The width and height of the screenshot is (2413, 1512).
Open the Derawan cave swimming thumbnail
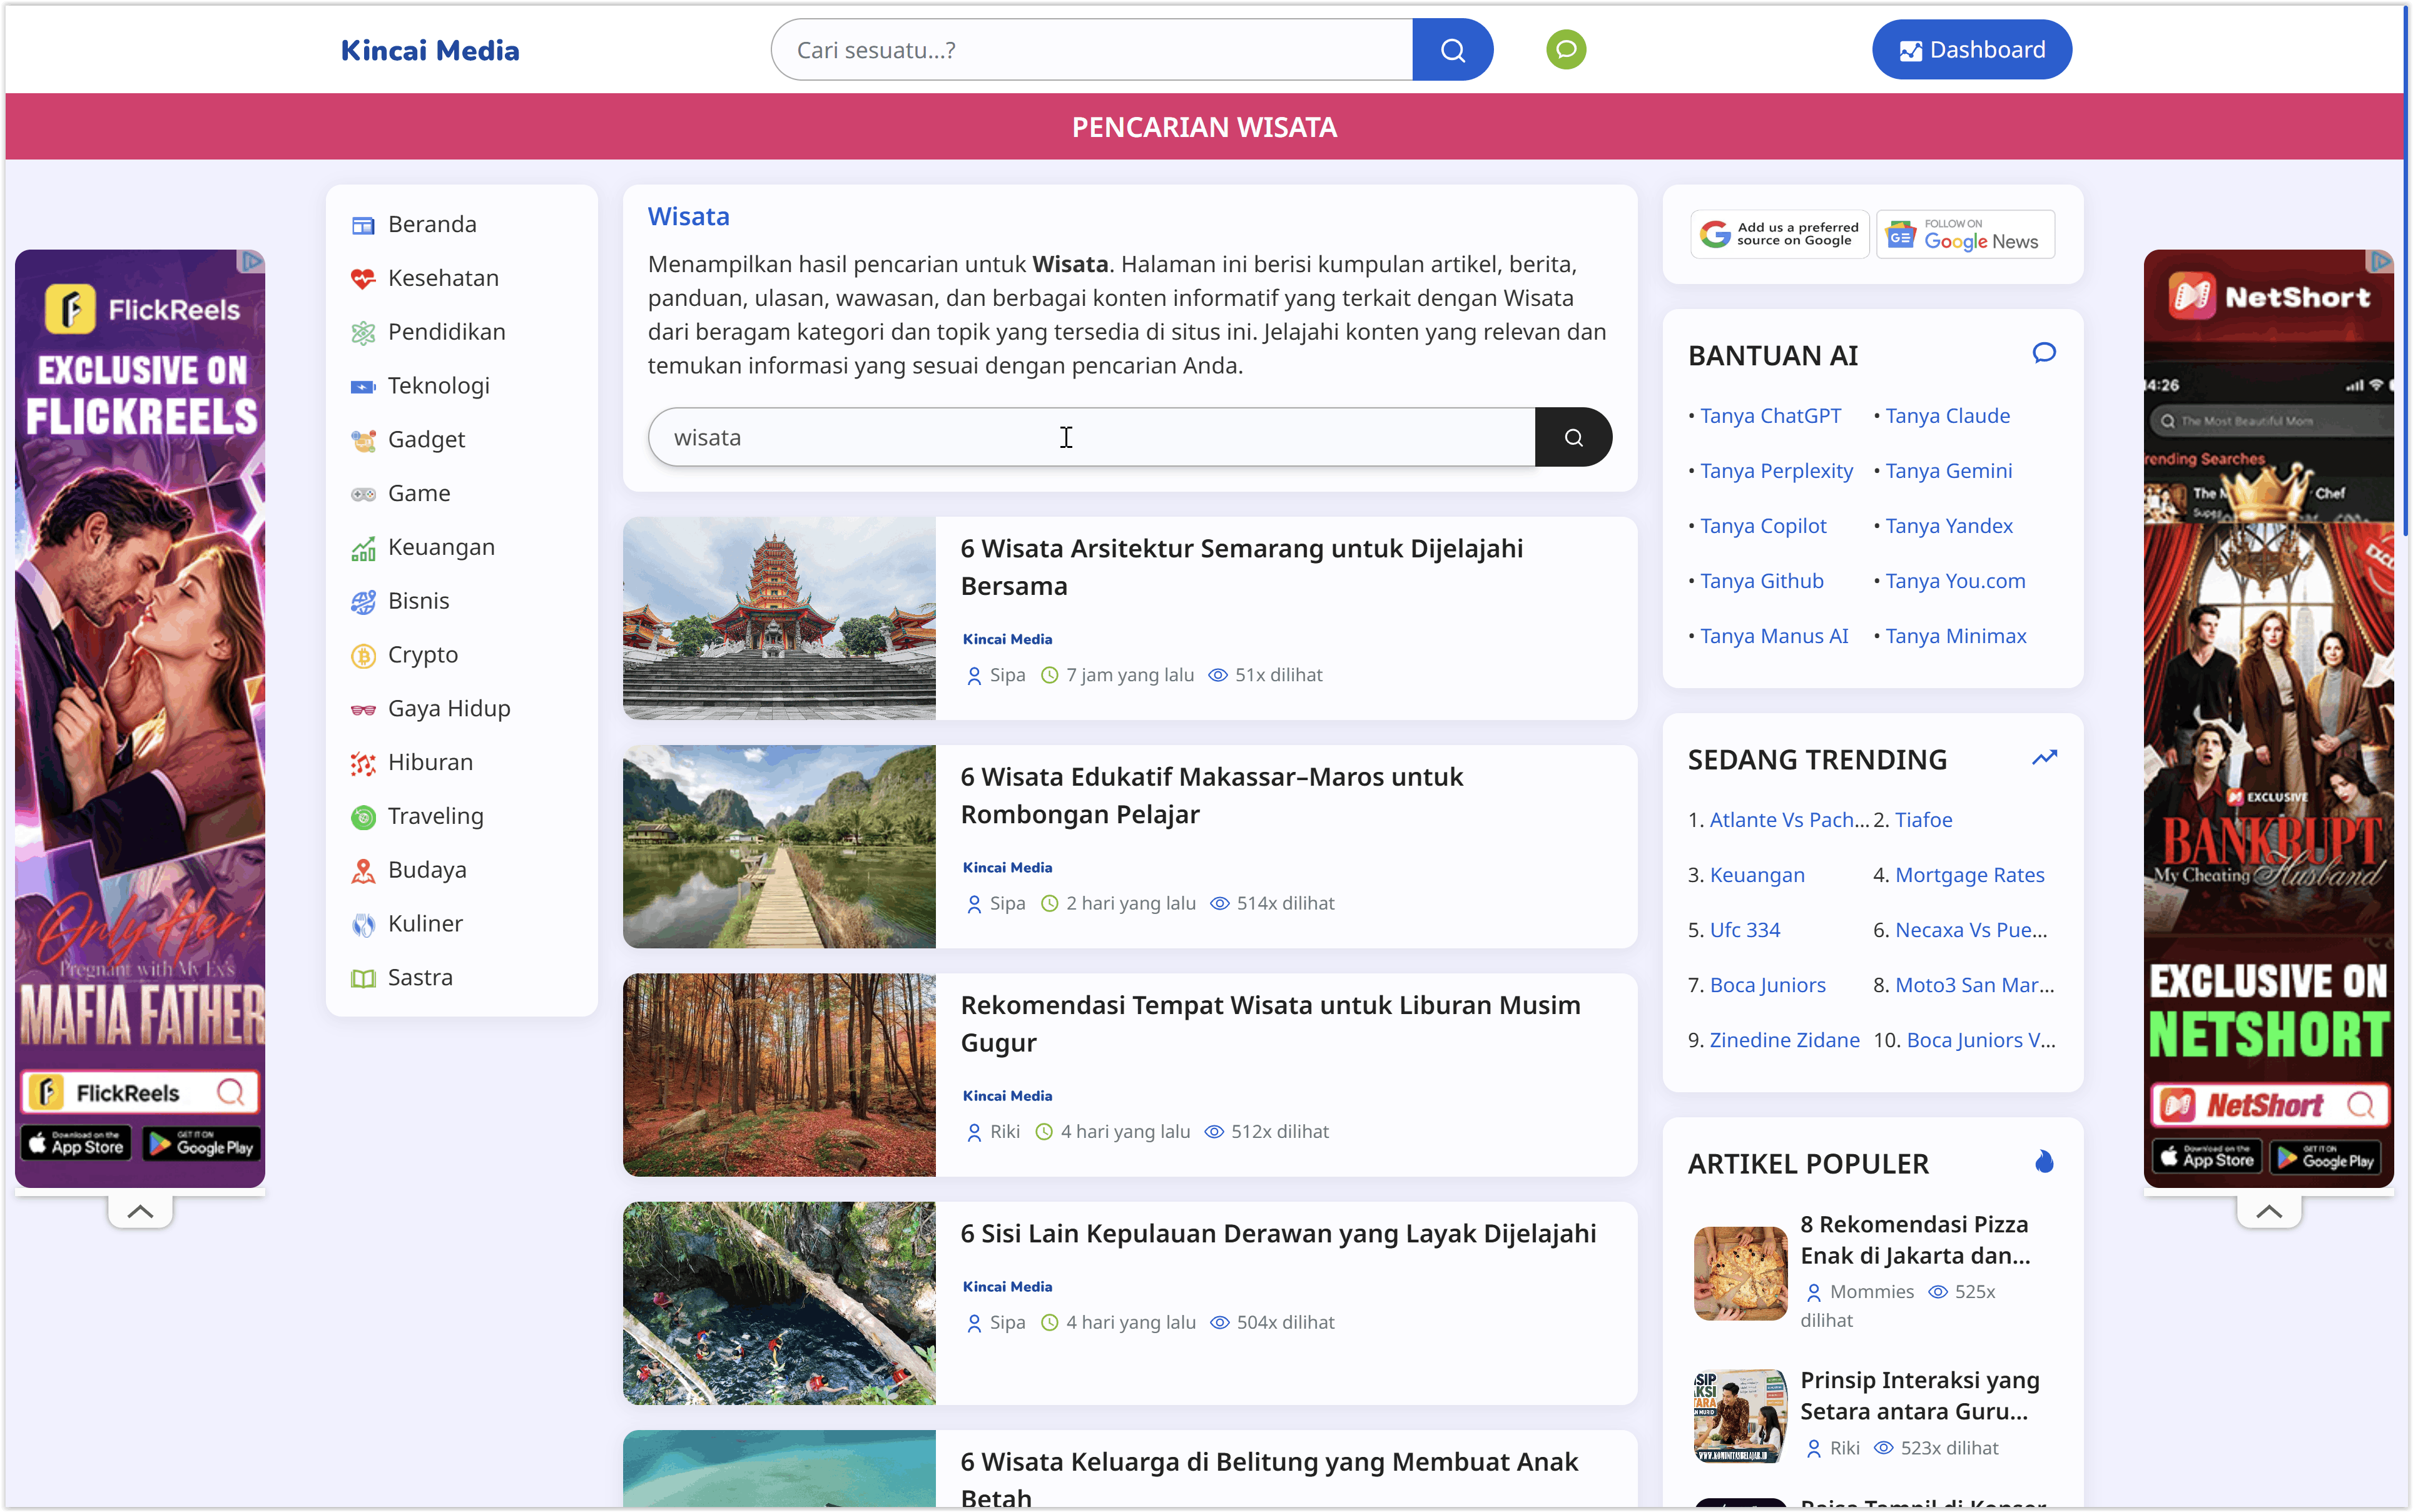(x=779, y=1303)
